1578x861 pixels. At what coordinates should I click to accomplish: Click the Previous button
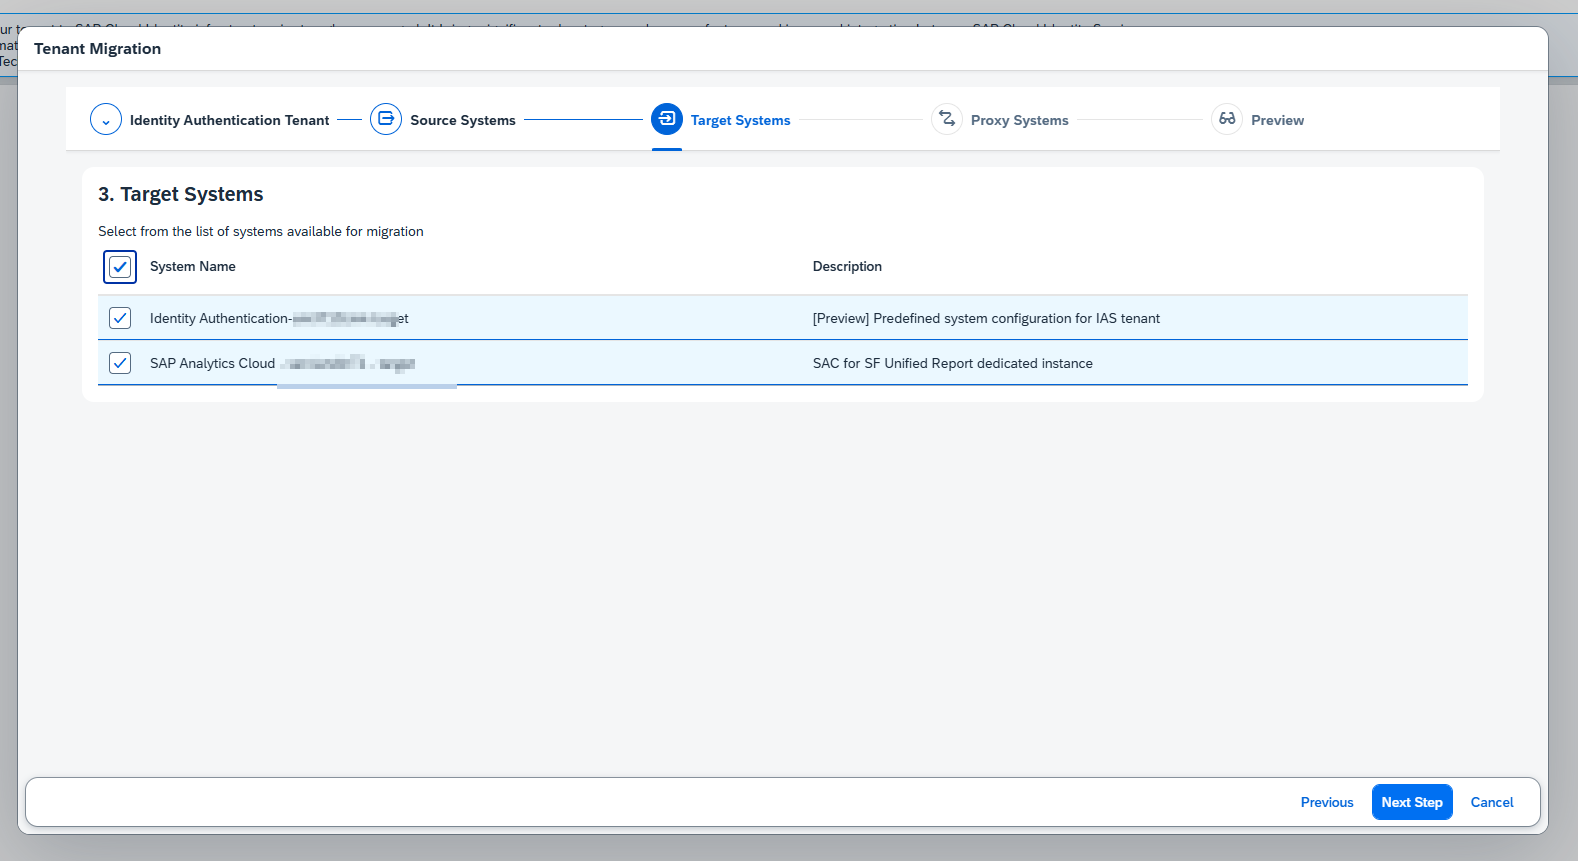click(x=1327, y=802)
